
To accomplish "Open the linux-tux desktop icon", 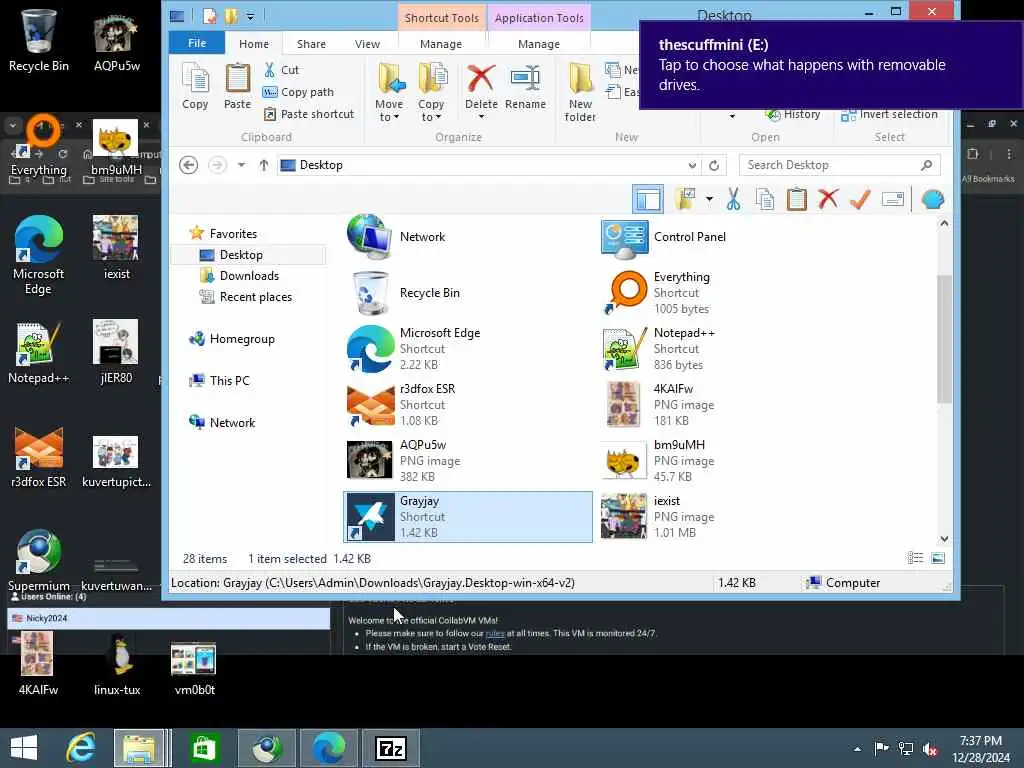I will tap(118, 664).
